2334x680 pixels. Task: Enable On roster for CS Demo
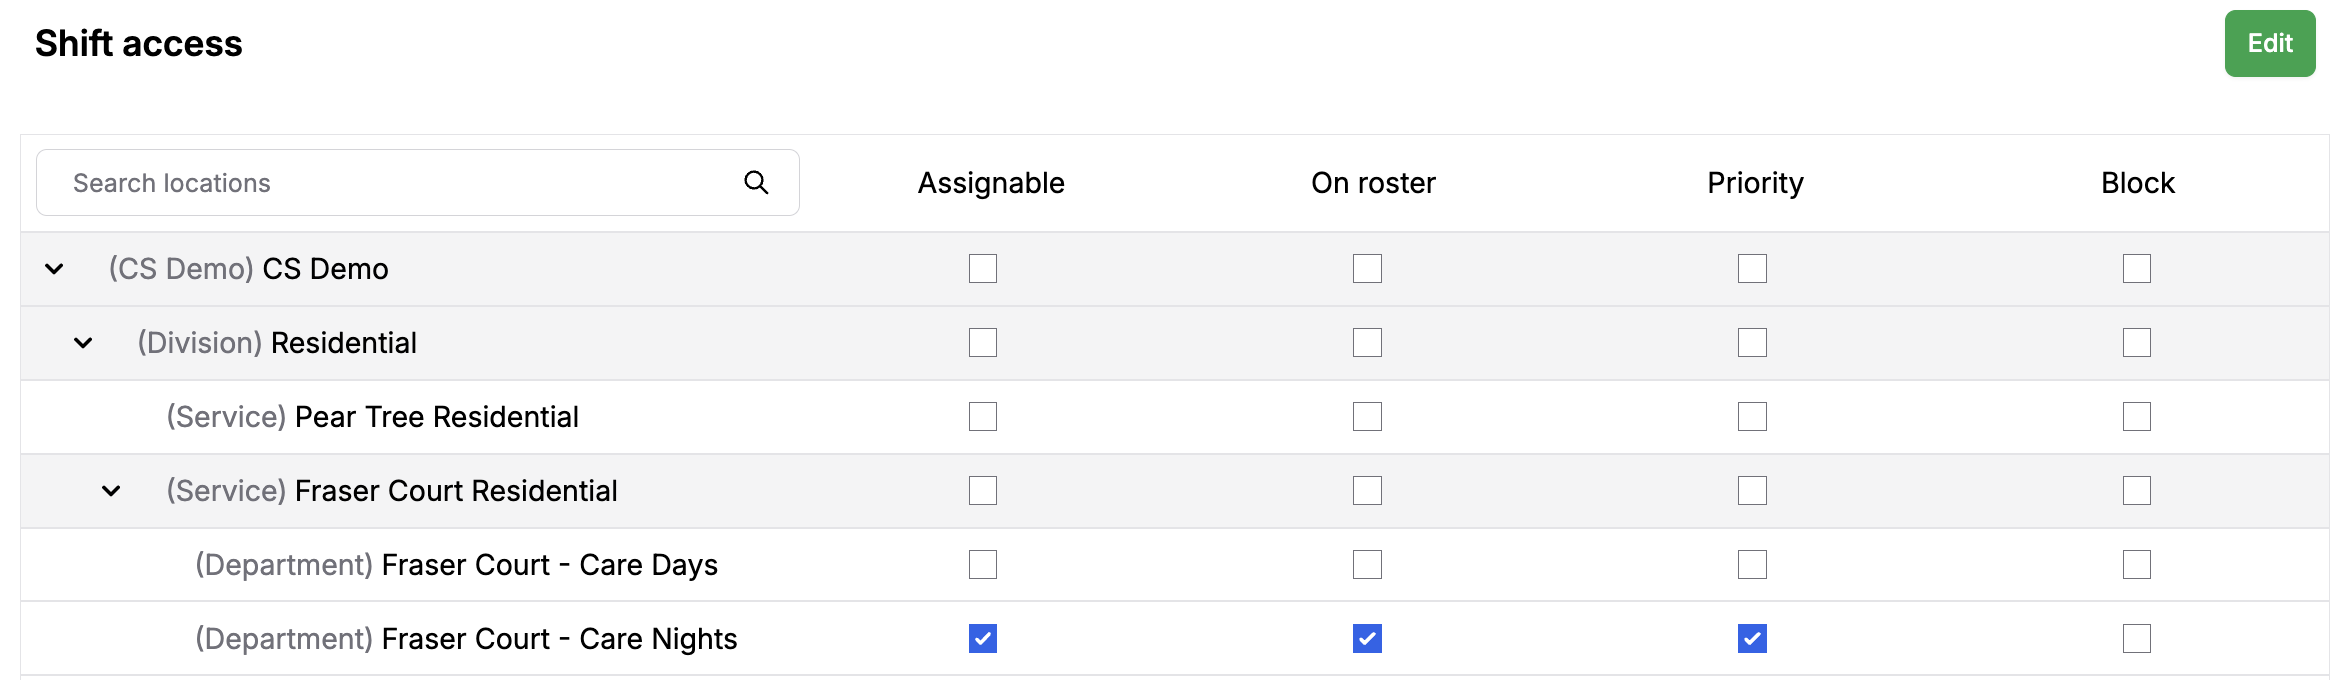click(x=1367, y=268)
